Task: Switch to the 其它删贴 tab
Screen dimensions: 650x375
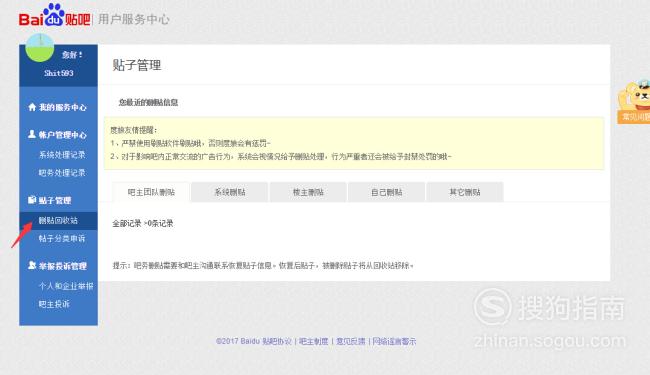Action: [x=465, y=192]
